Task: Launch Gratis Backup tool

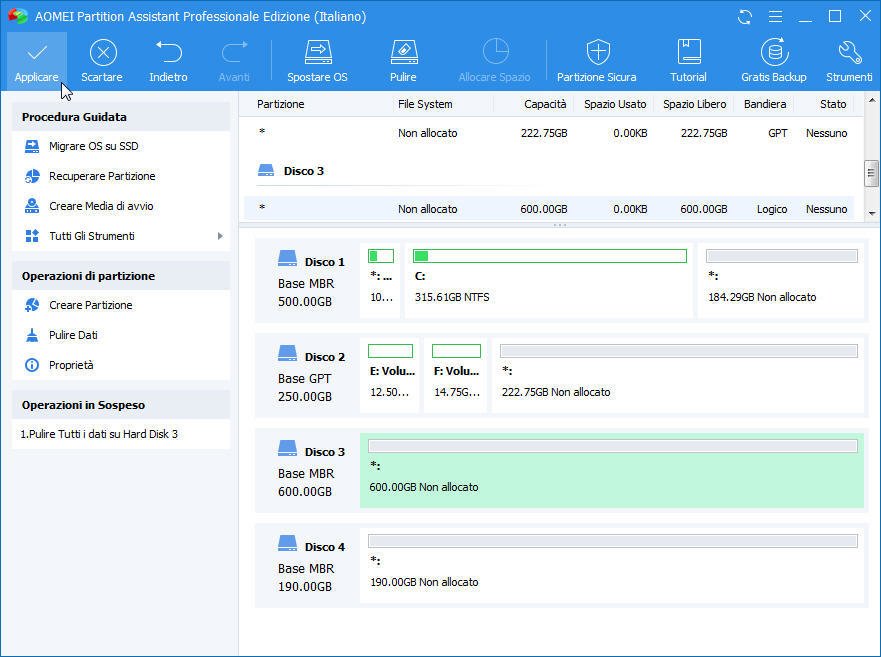Action: [x=774, y=53]
